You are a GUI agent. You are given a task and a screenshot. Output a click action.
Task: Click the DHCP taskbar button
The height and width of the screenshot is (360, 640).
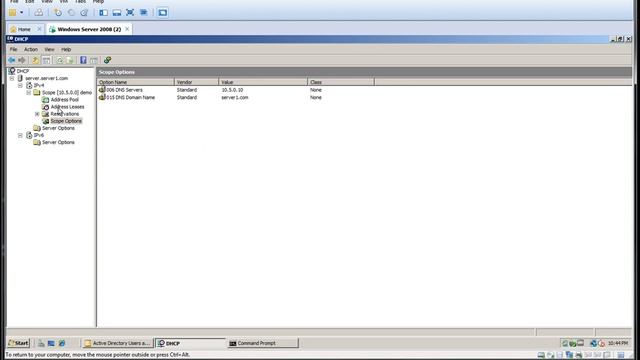pos(190,343)
